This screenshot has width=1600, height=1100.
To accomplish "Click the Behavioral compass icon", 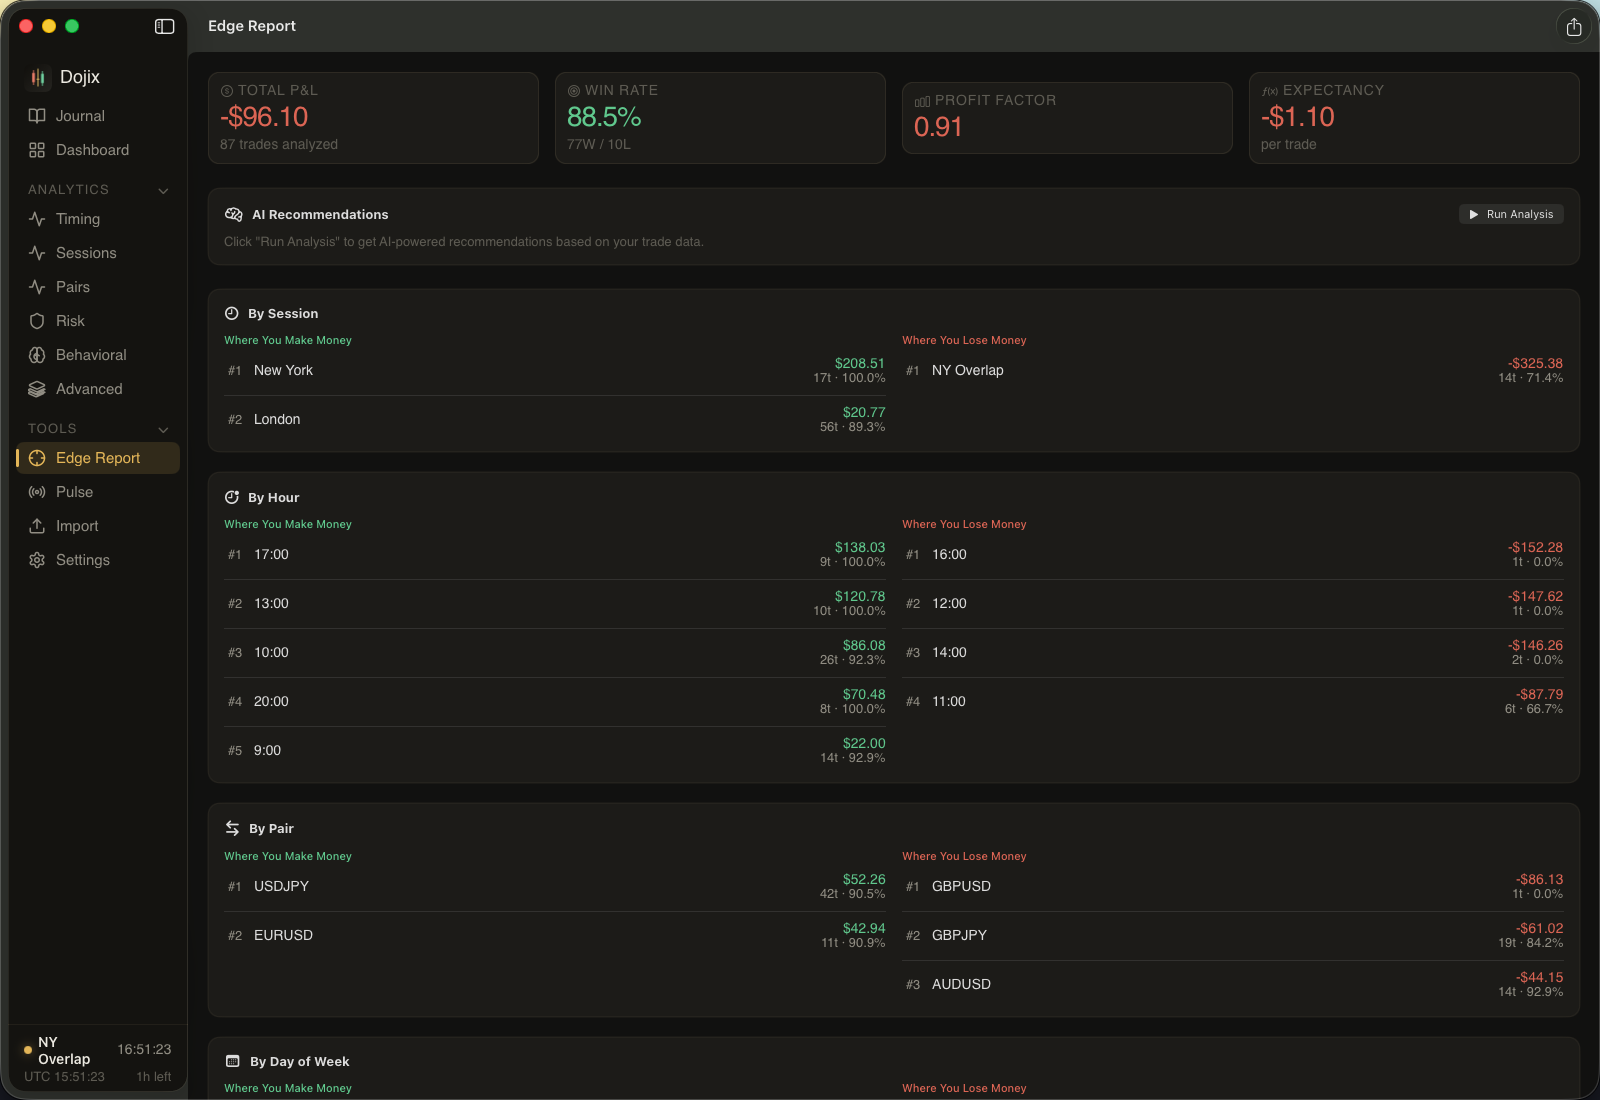I will coord(37,355).
